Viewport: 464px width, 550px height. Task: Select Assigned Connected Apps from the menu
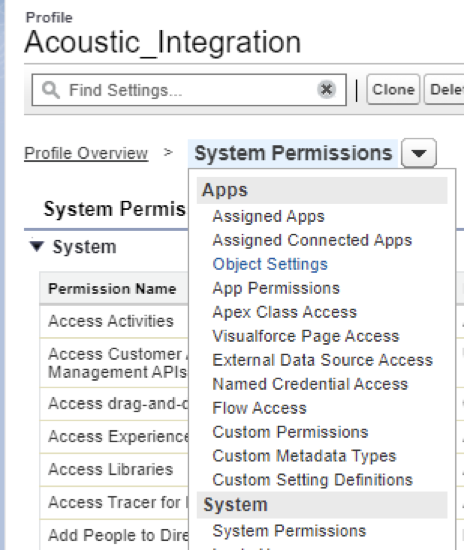(312, 240)
